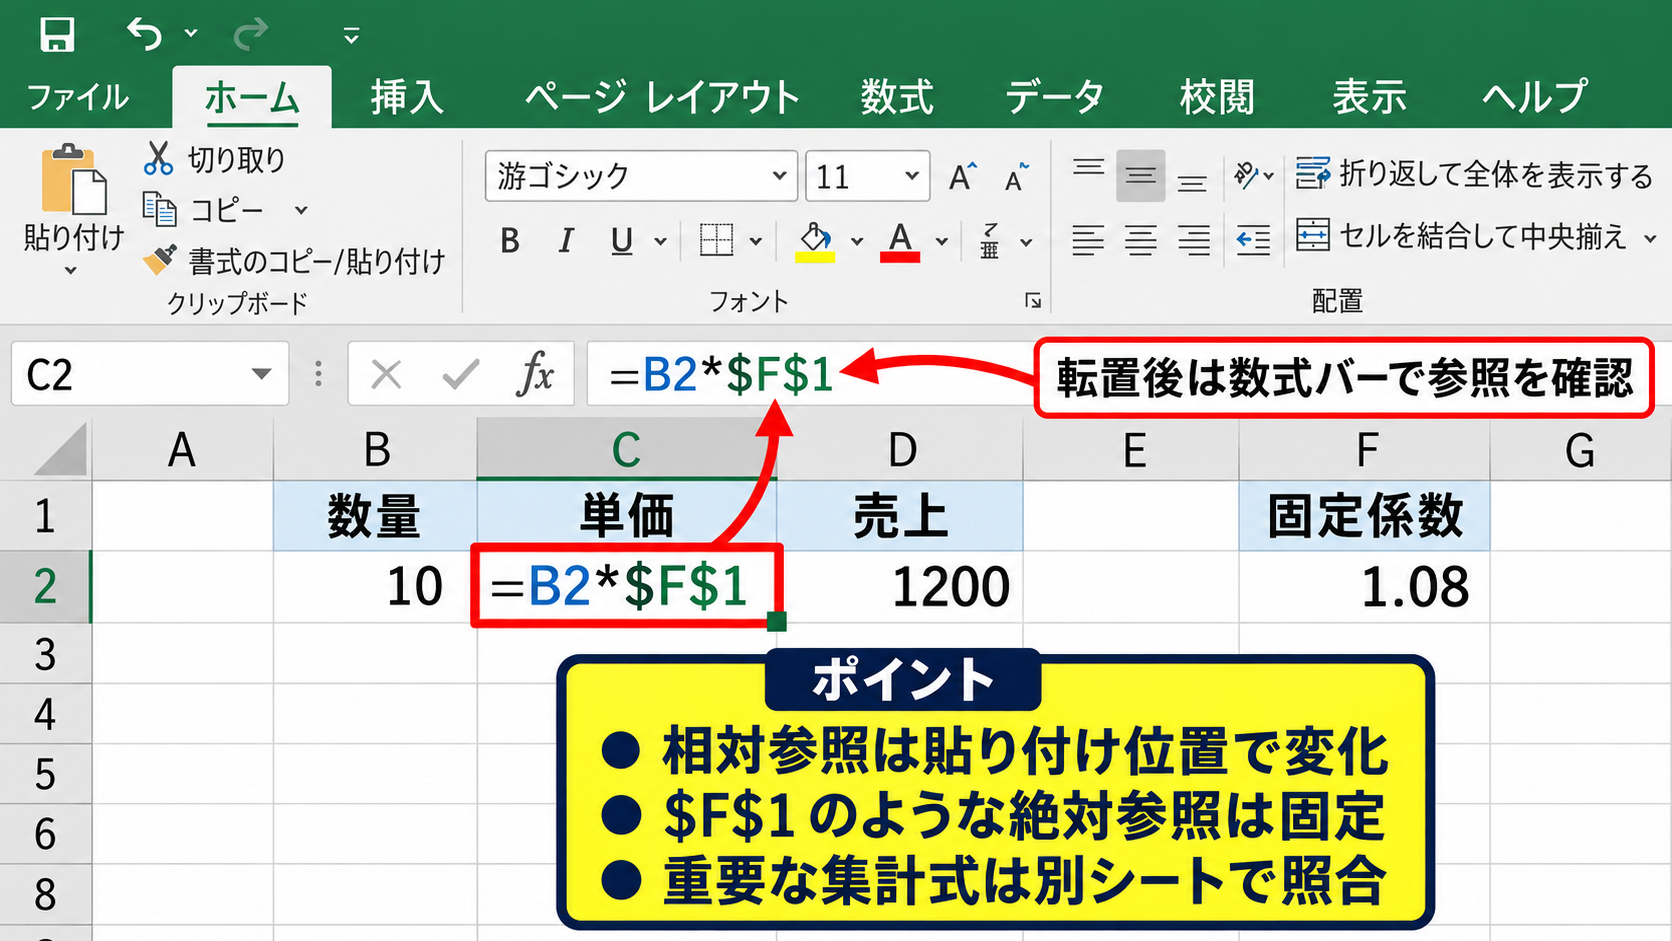This screenshot has height=941, width=1672.
Task: Align text left
Action: (x=1088, y=239)
